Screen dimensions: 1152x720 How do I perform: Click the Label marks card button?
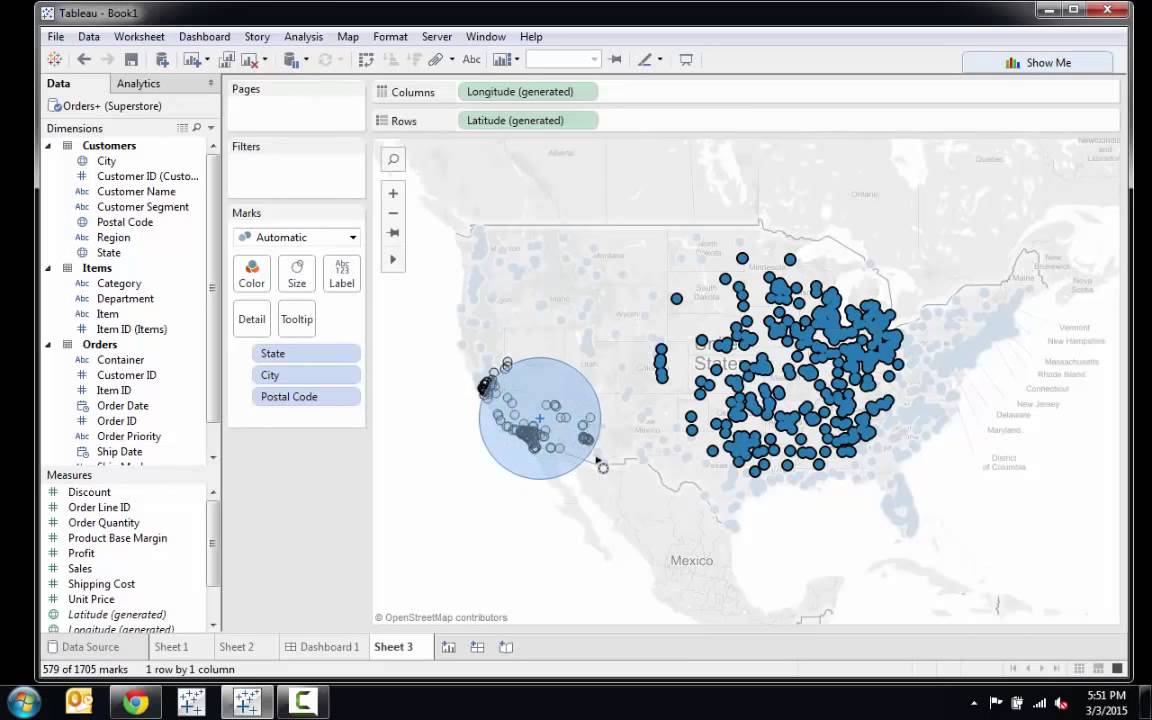click(x=342, y=273)
